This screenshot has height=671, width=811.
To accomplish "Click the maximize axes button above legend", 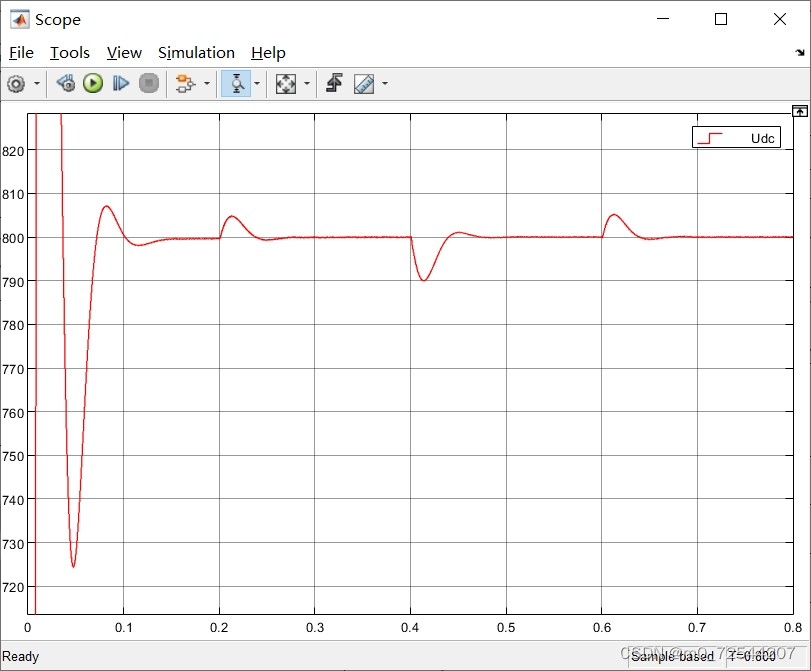I will [800, 111].
